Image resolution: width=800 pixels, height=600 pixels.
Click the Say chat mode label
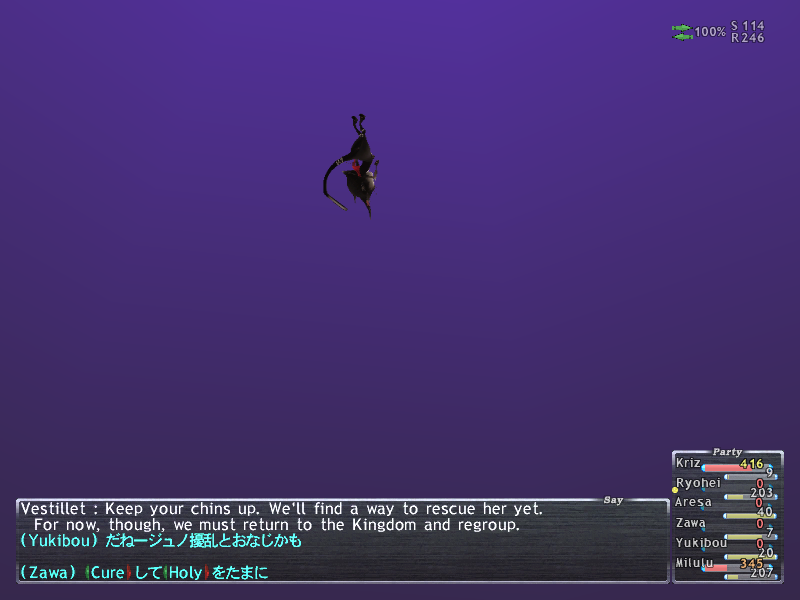click(613, 500)
